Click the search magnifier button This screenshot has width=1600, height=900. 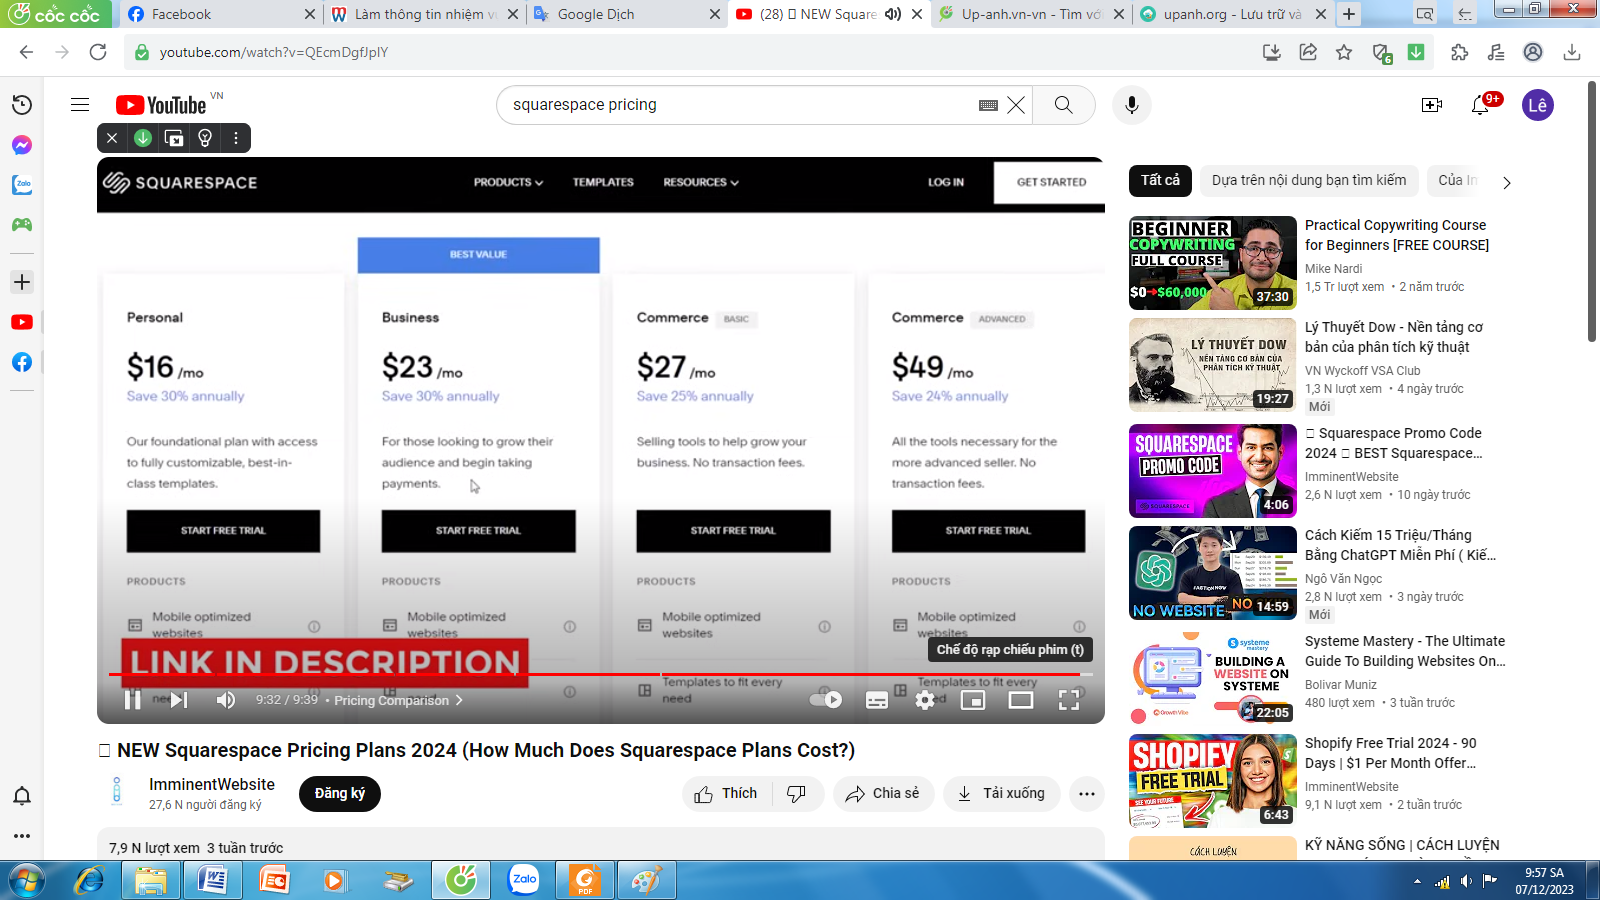(1063, 105)
